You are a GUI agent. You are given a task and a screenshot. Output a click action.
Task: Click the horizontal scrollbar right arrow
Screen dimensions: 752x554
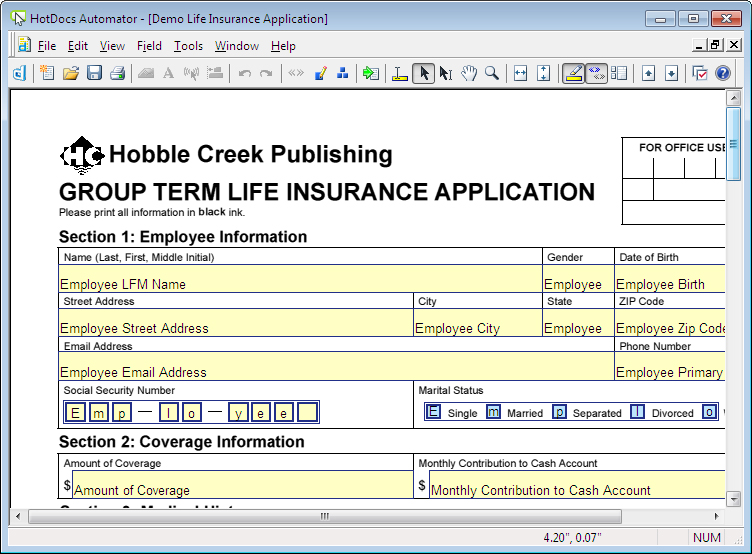tap(718, 516)
